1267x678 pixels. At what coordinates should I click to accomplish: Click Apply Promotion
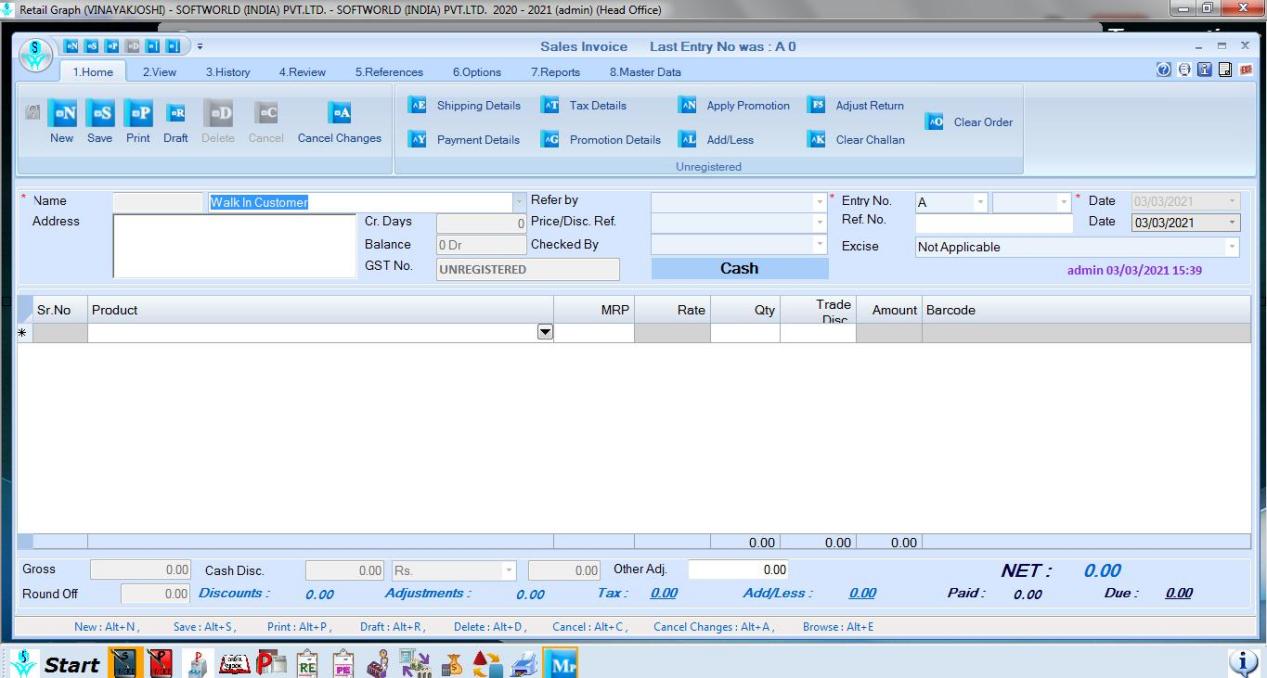(735, 106)
